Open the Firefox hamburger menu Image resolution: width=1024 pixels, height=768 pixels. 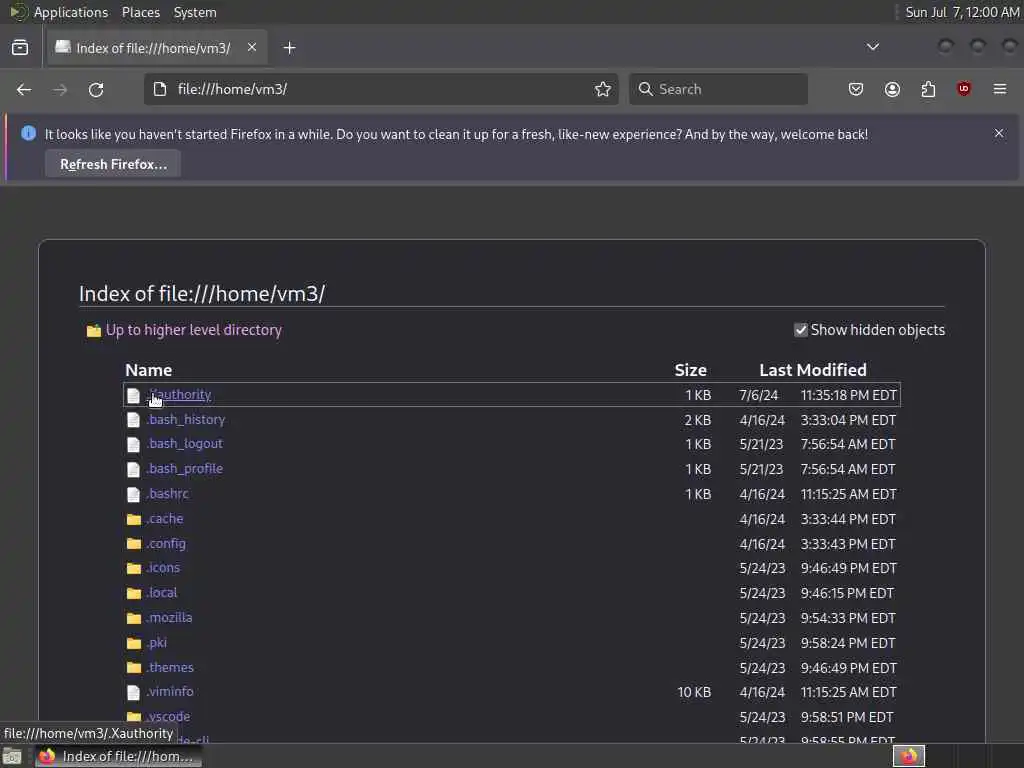pos(1000,89)
